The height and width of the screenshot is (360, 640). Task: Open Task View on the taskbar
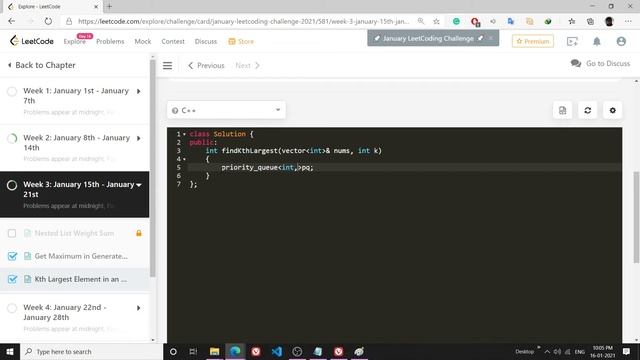[193, 351]
